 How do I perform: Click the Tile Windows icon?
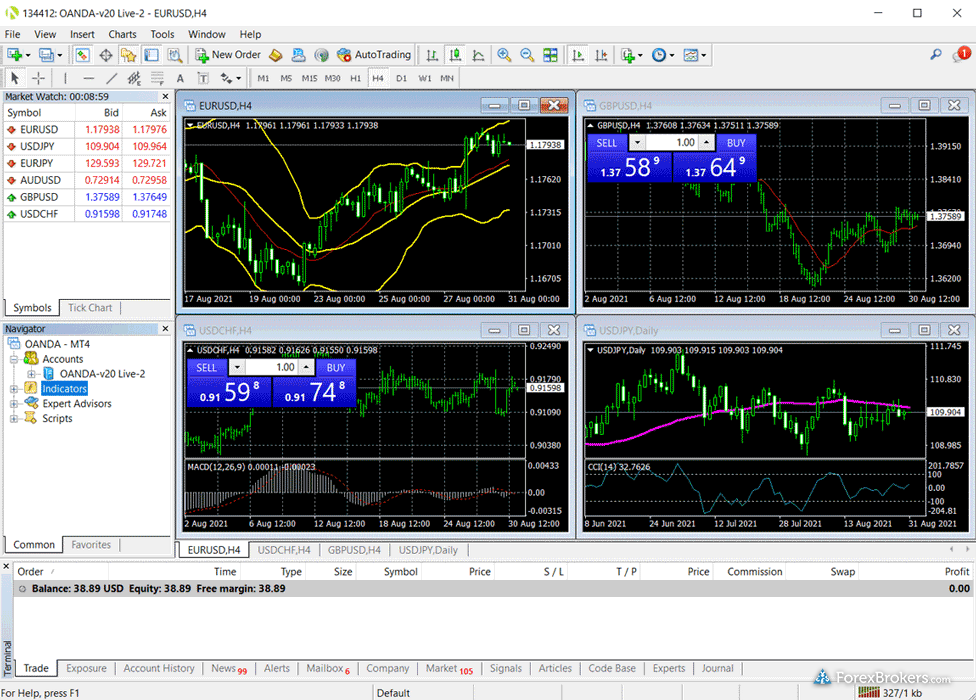(x=551, y=55)
